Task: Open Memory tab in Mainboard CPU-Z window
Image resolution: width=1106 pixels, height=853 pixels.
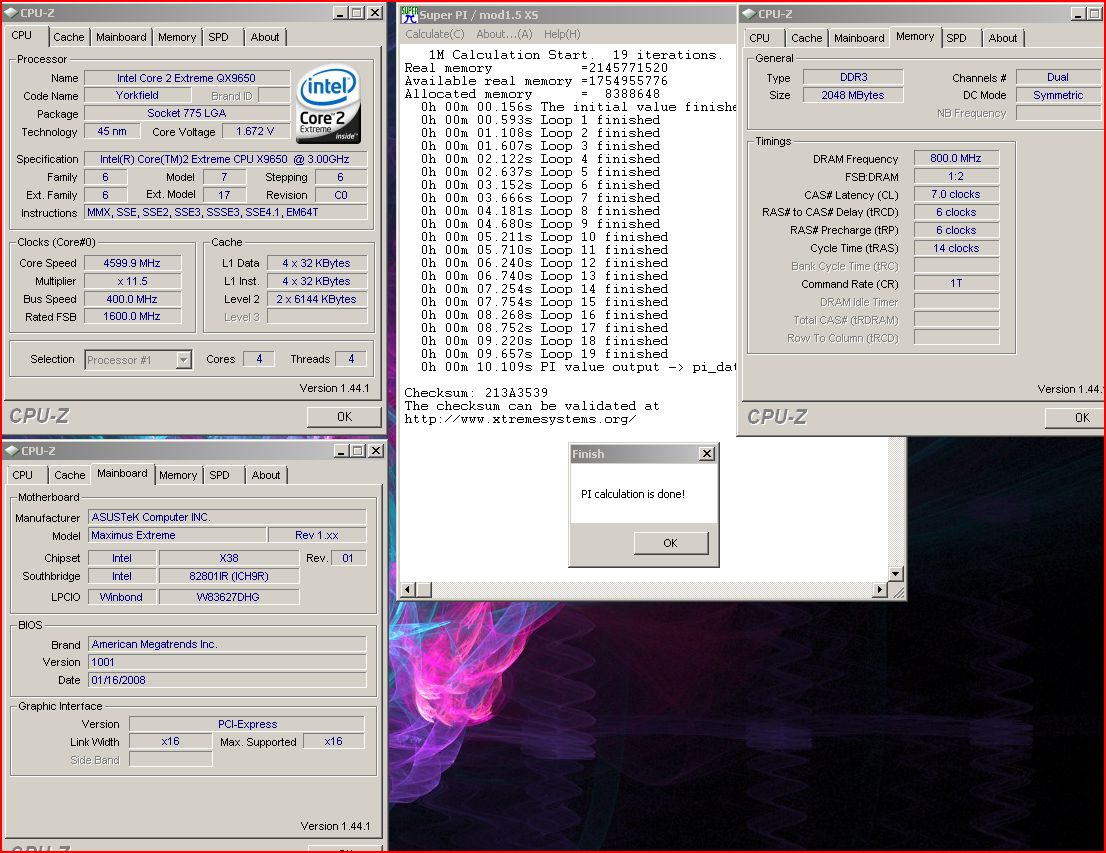Action: pos(178,476)
